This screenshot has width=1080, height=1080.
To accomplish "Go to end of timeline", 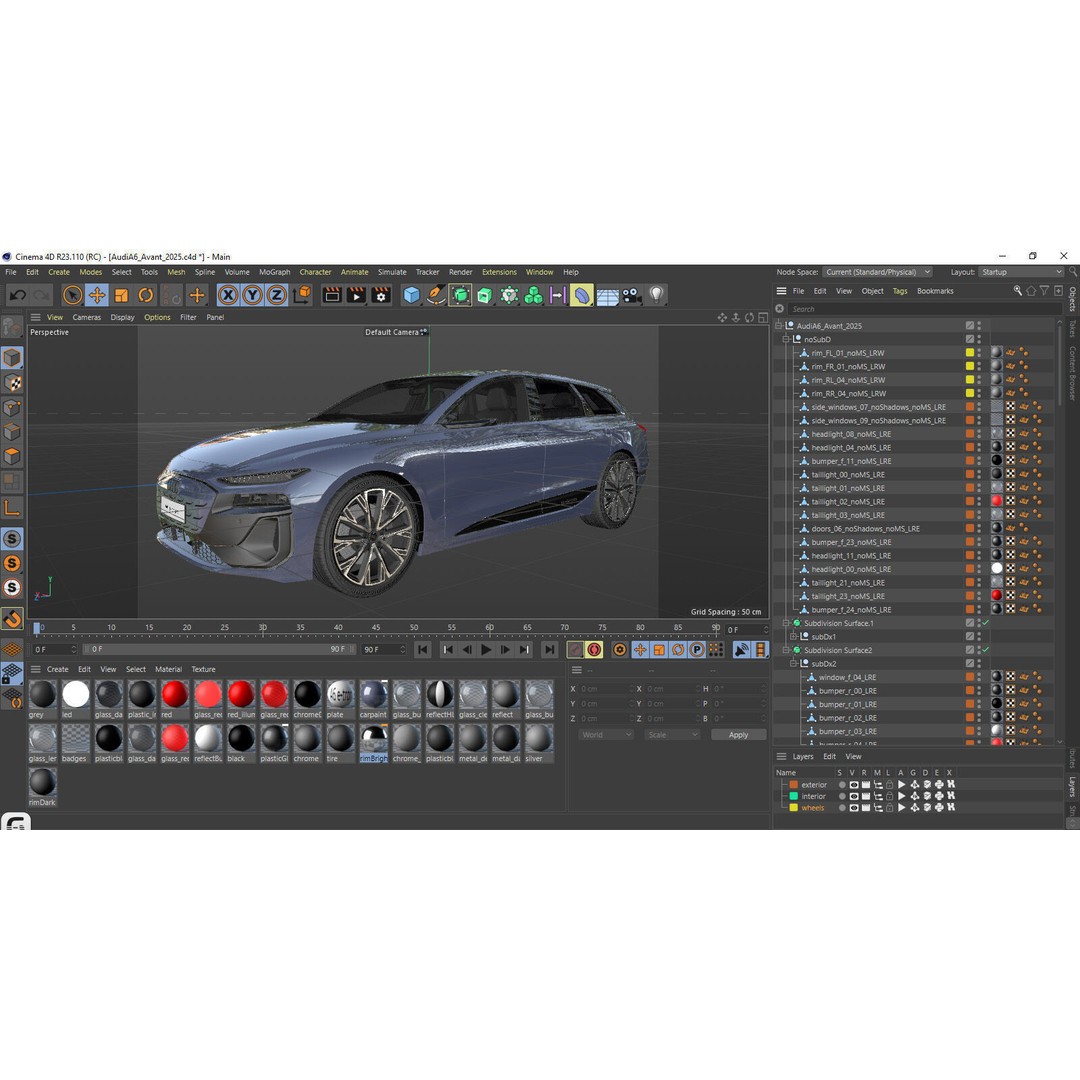I will click(549, 650).
